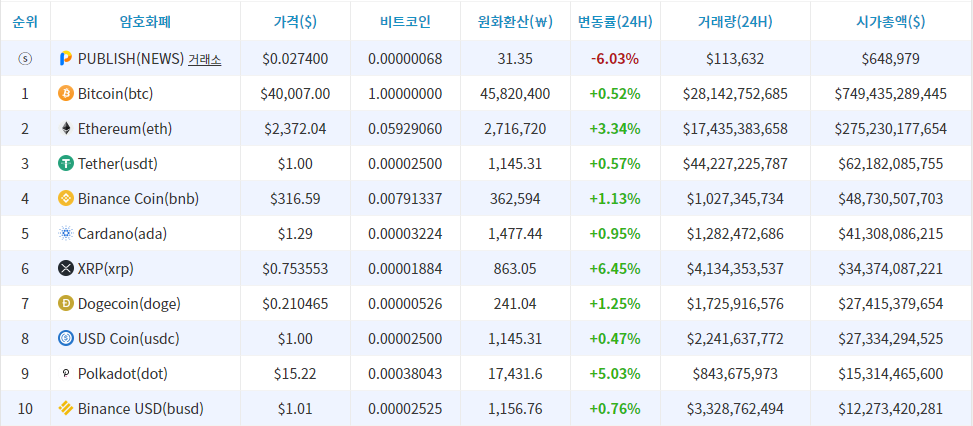
Task: Click Ethereum market cap $275,230,177,654
Action: (x=890, y=129)
